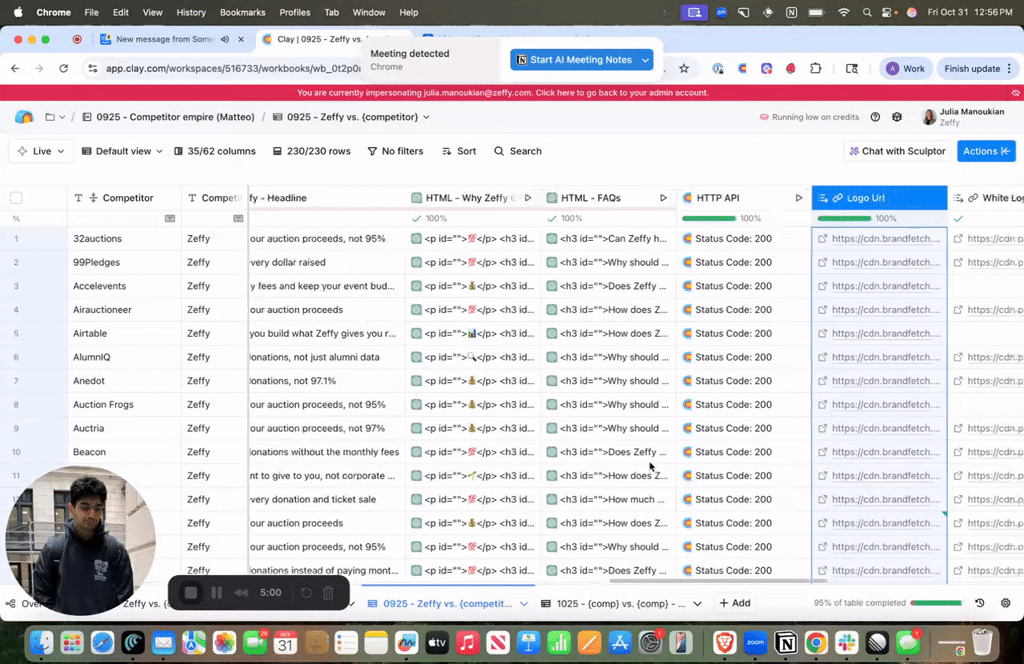Toggle the Live mode dropdown
This screenshot has width=1024, height=664.
click(41, 151)
